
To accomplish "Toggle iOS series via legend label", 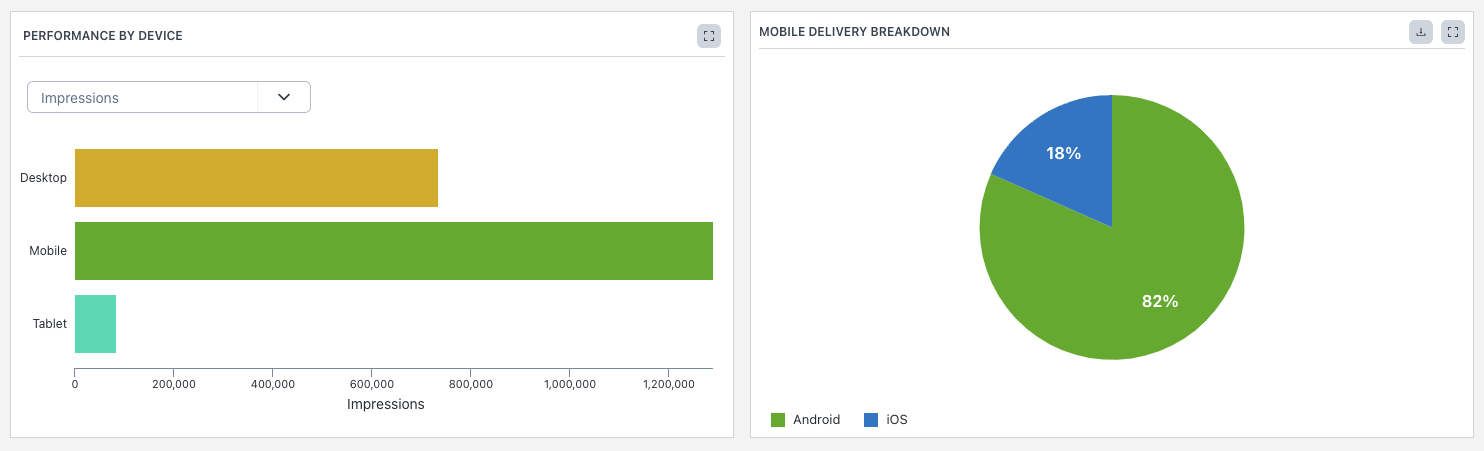I will tap(897, 420).
